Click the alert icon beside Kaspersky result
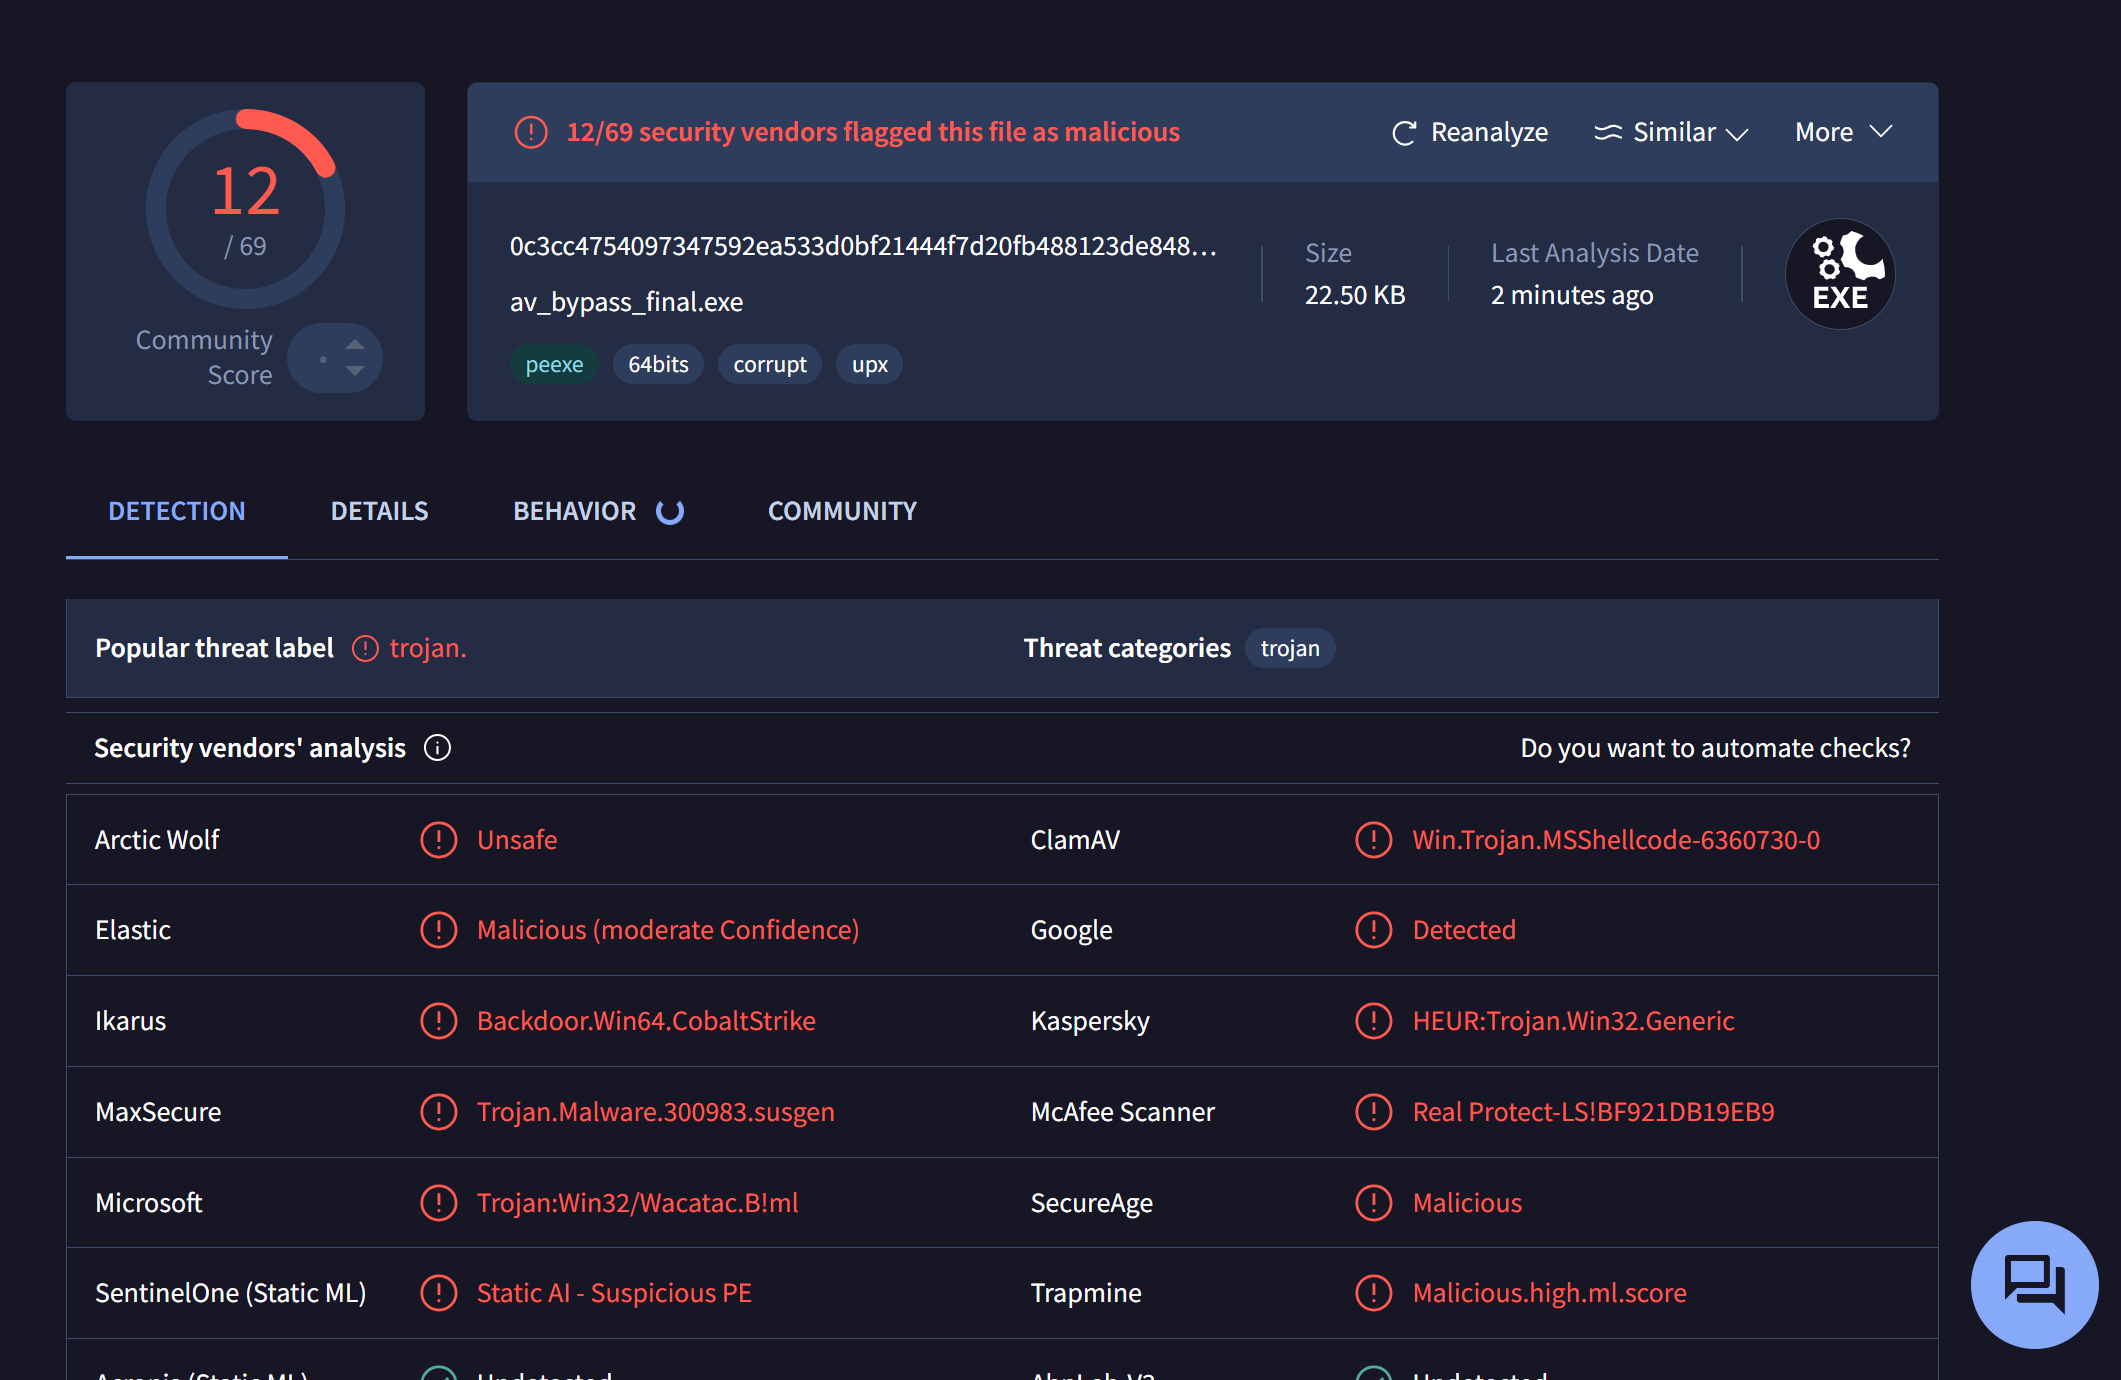 click(x=1373, y=1021)
